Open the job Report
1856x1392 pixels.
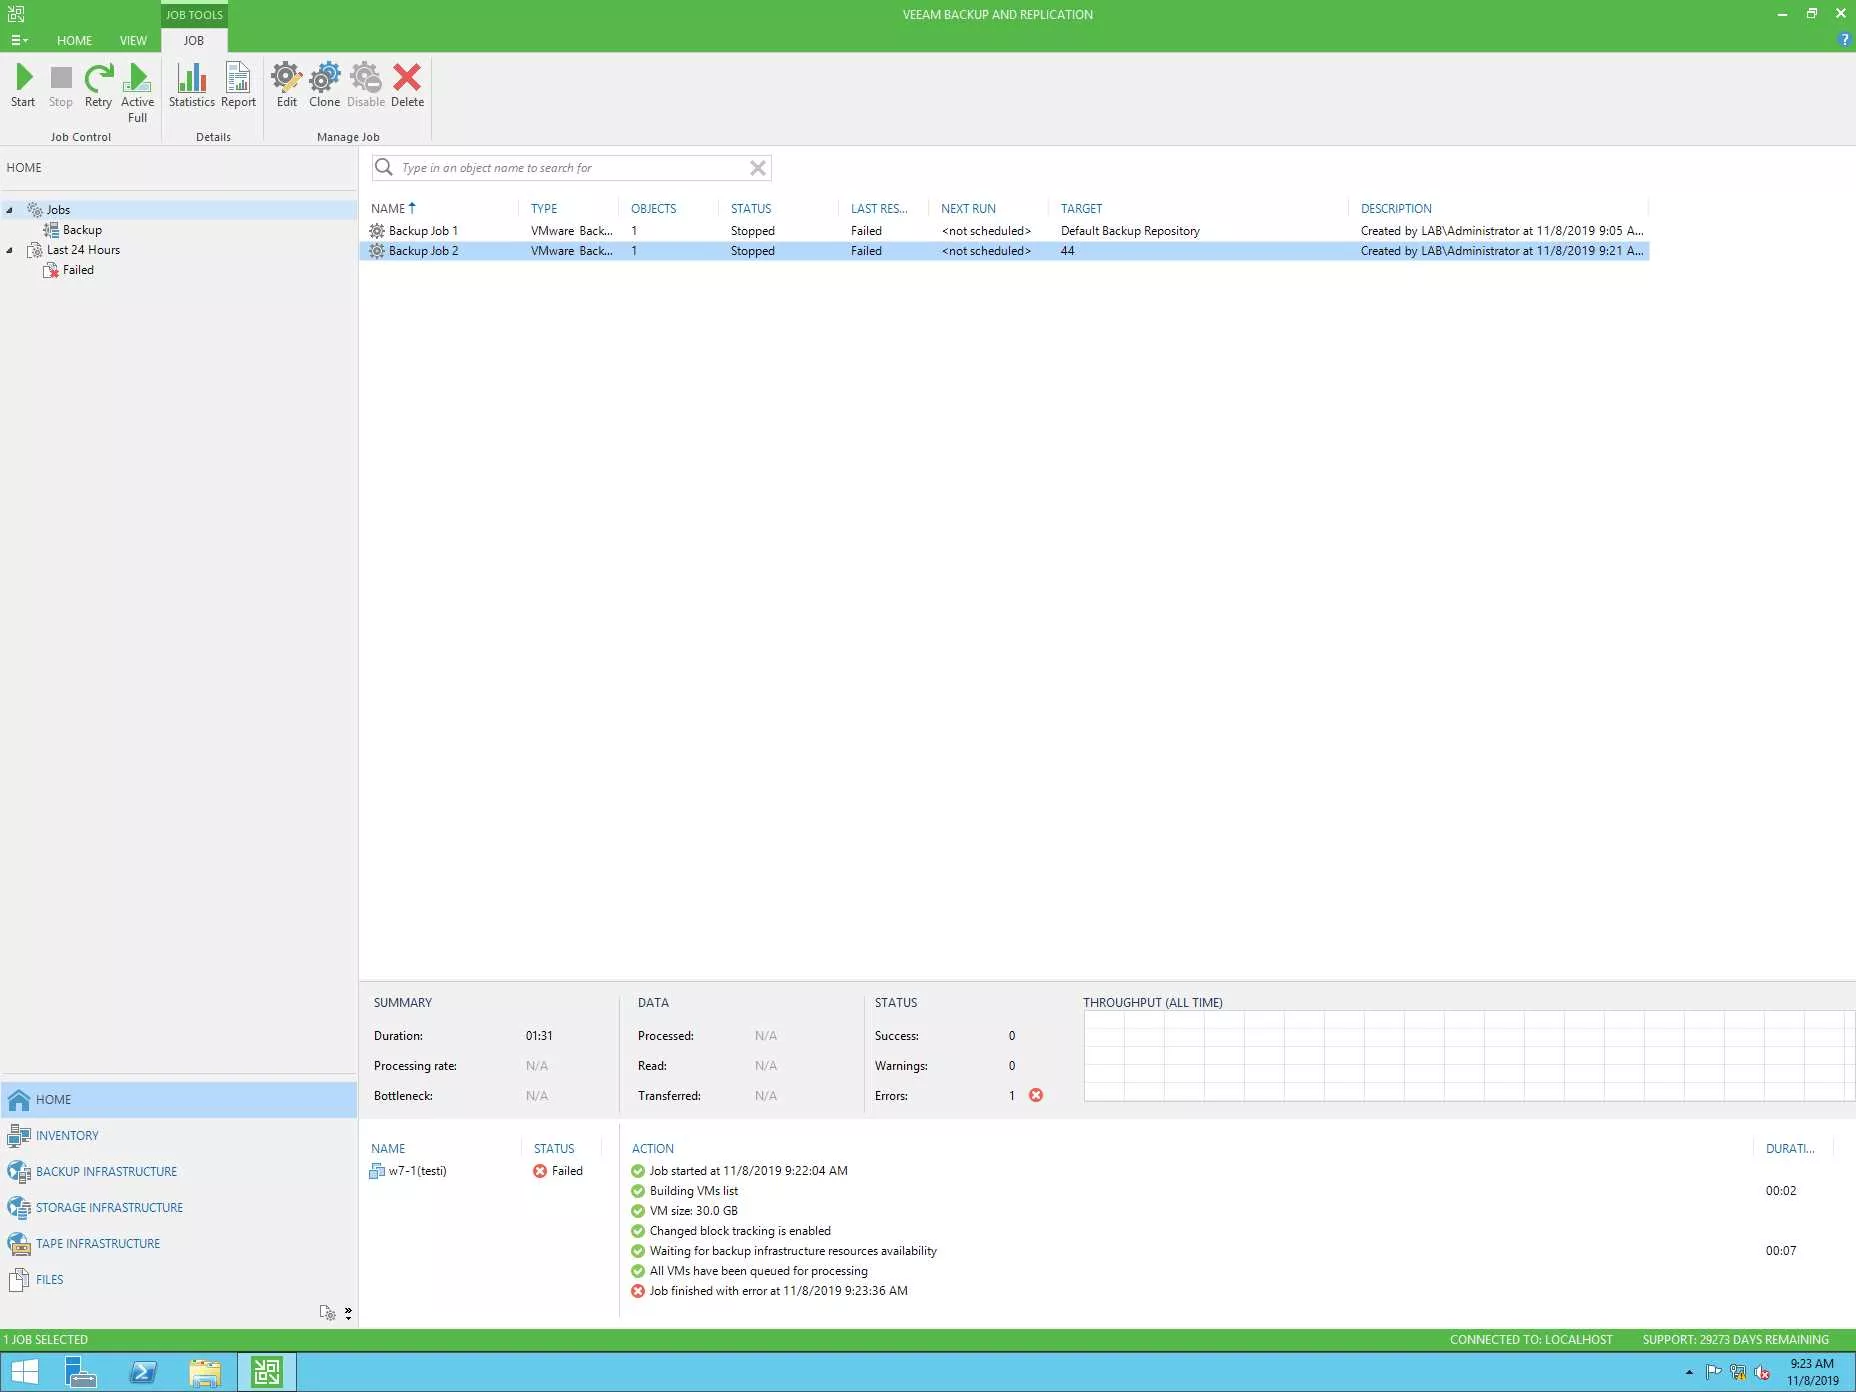(238, 86)
